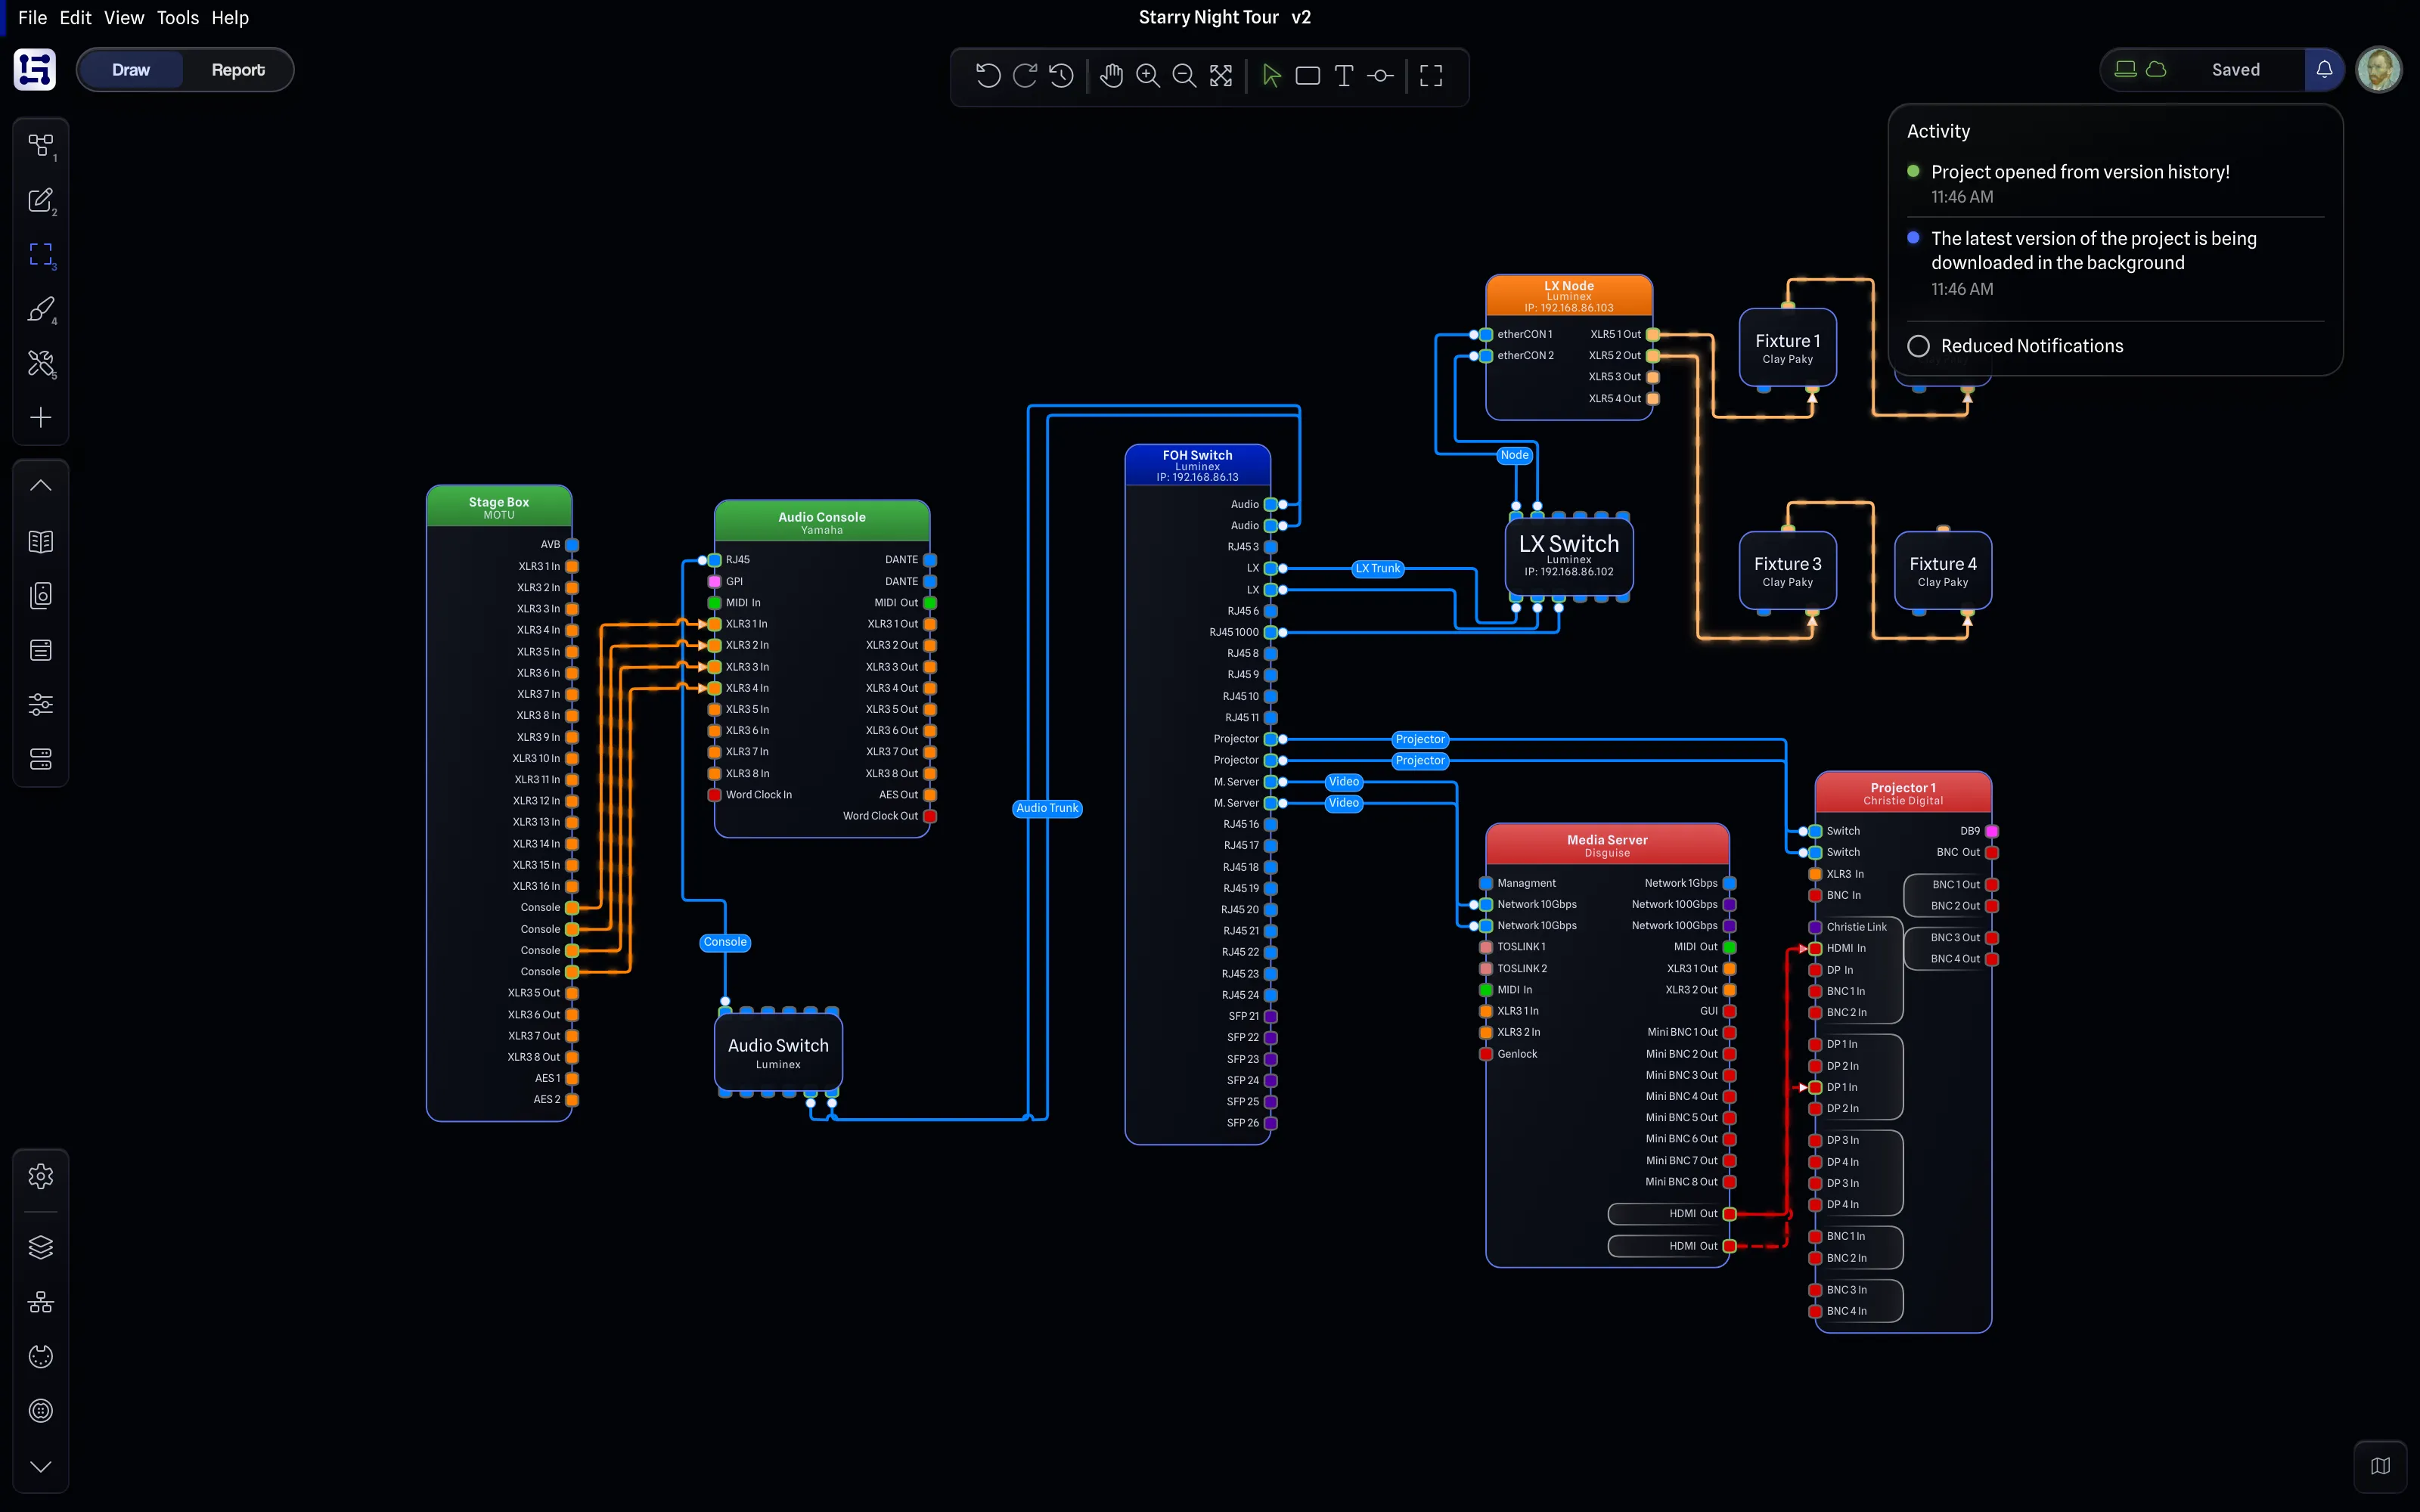Screen dimensions: 2420x1512
Task: Click the app logo icon
Action: (x=35, y=70)
